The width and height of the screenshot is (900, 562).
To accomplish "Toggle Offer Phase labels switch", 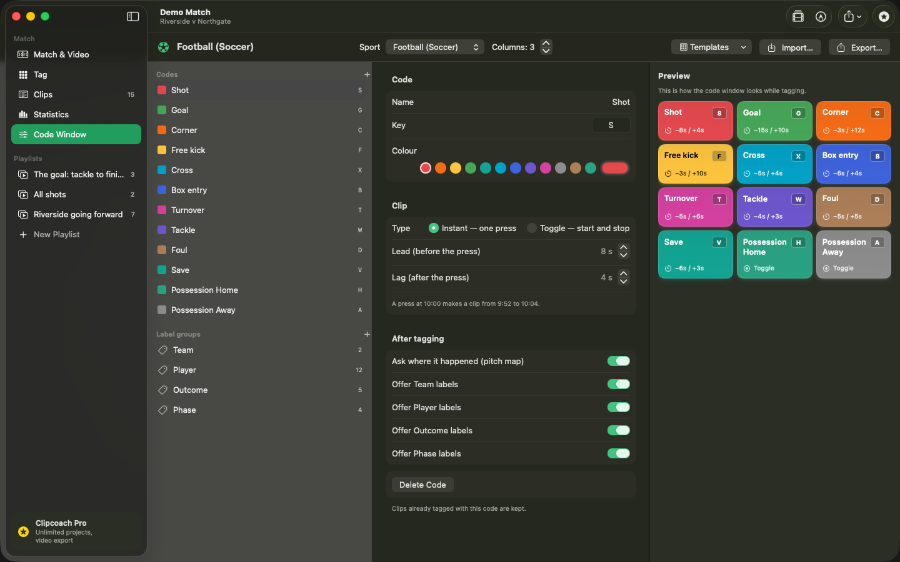I will 618,454.
